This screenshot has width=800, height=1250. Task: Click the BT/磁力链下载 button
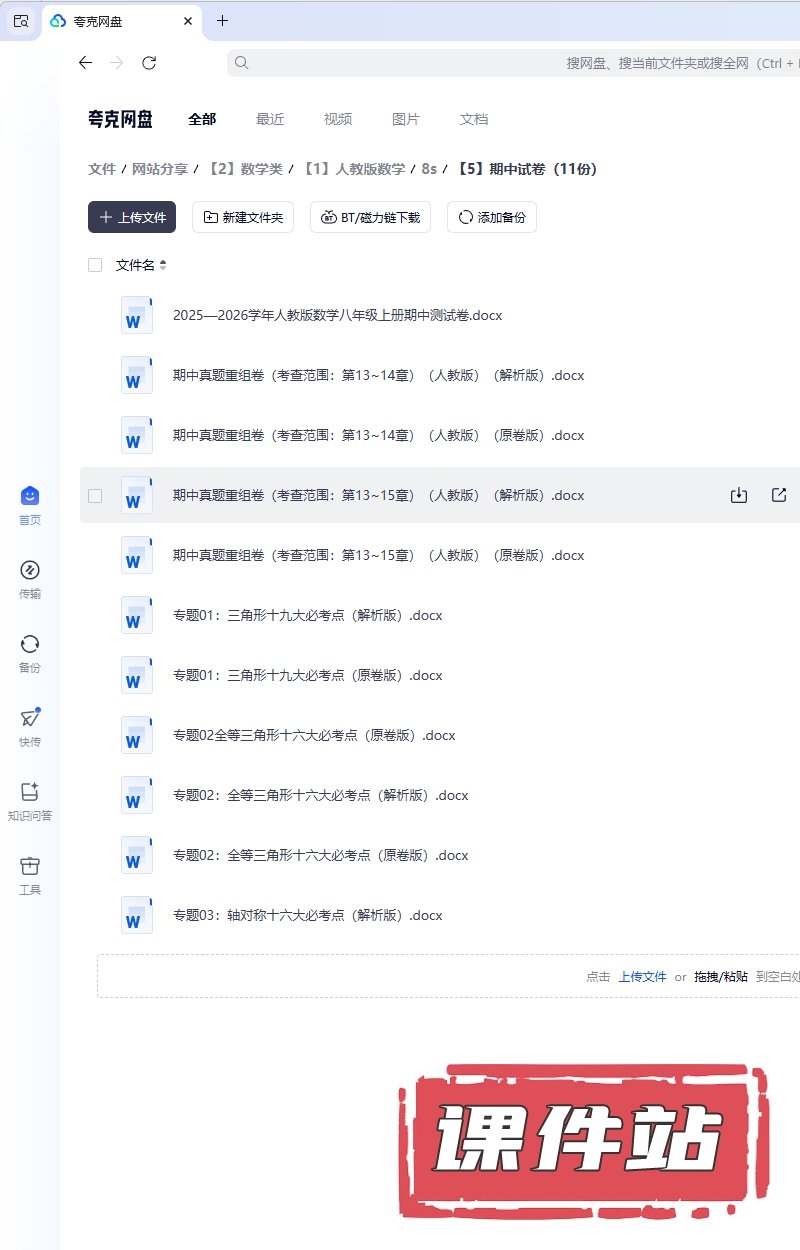(370, 217)
